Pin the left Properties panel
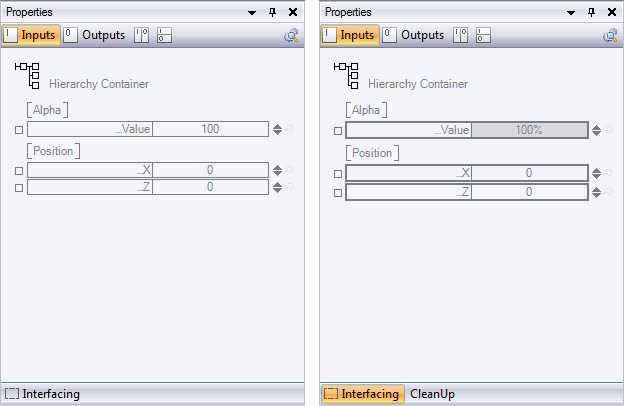This screenshot has width=625, height=406. click(273, 12)
